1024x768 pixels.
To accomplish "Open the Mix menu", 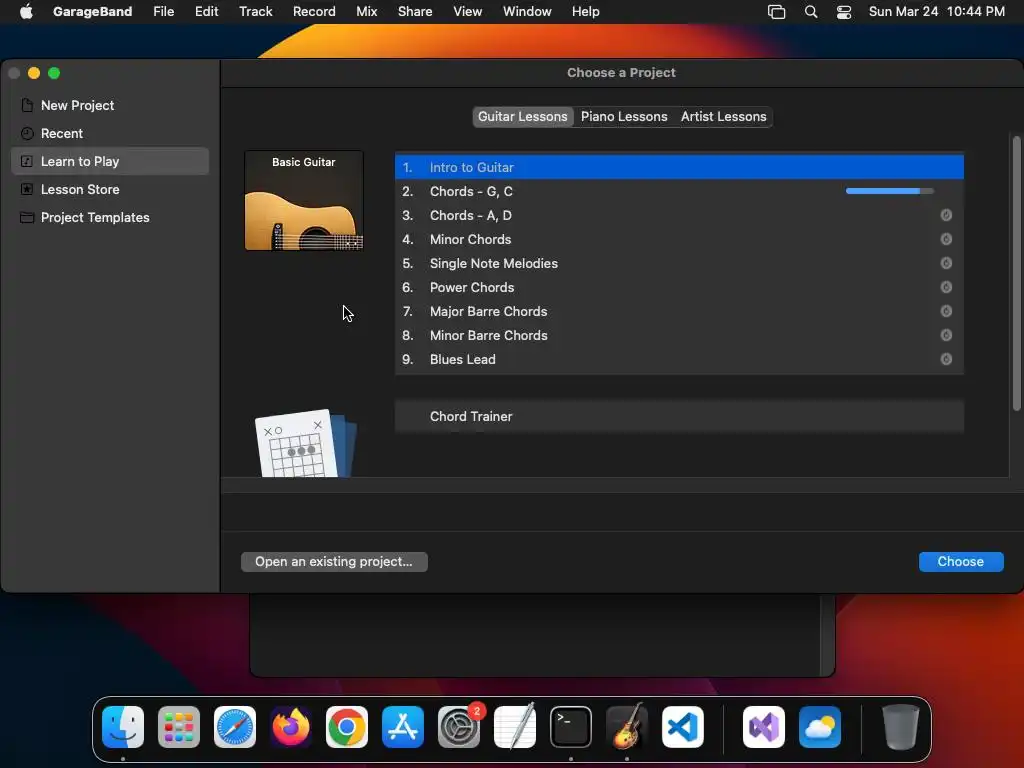I will click(366, 12).
